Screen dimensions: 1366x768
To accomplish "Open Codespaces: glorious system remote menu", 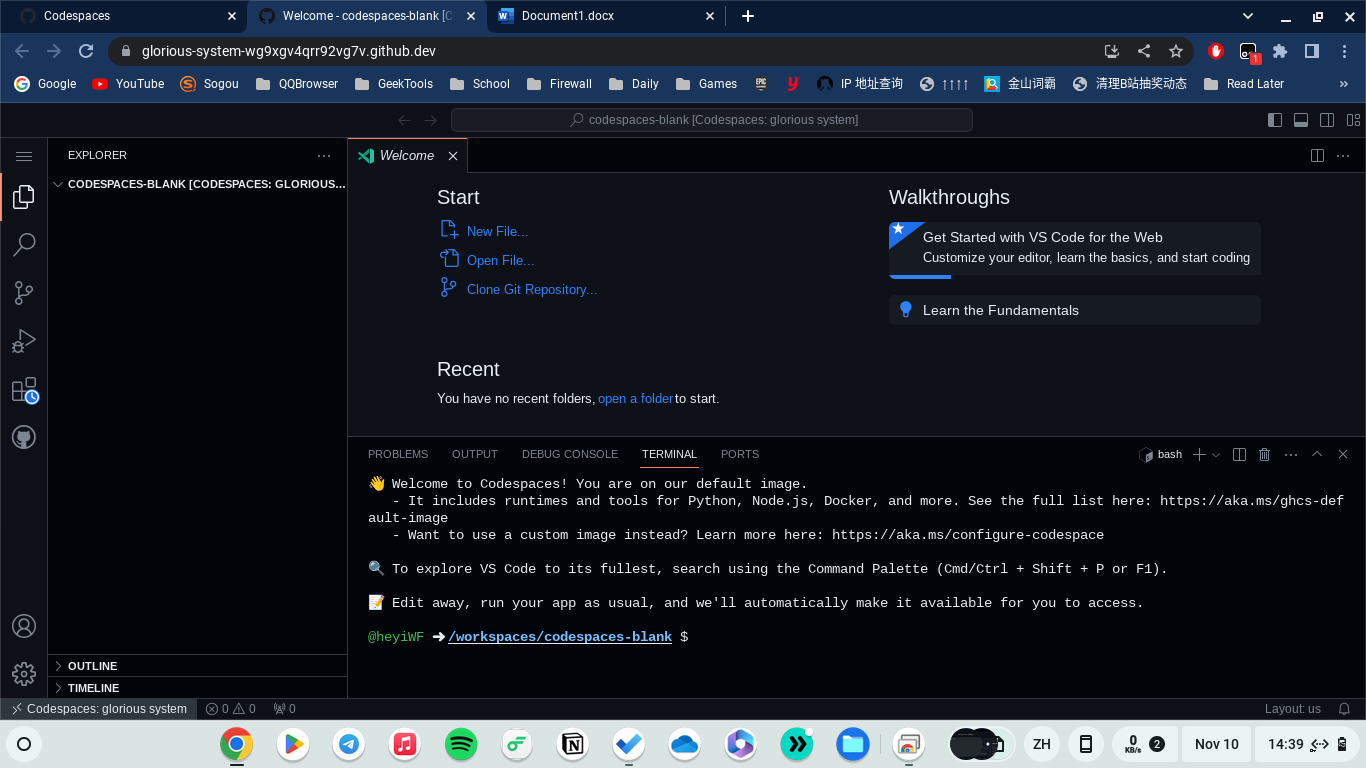I will tap(98, 709).
